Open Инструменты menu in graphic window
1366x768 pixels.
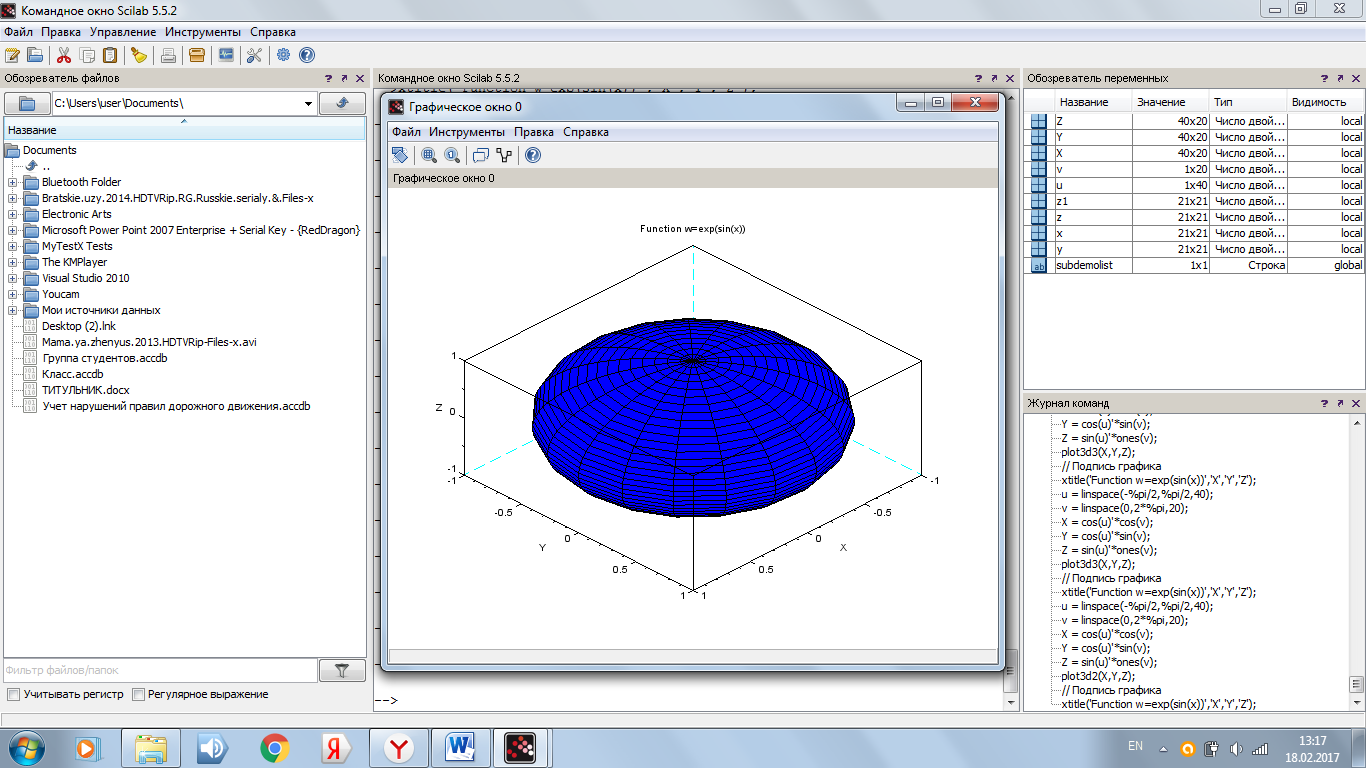click(467, 132)
